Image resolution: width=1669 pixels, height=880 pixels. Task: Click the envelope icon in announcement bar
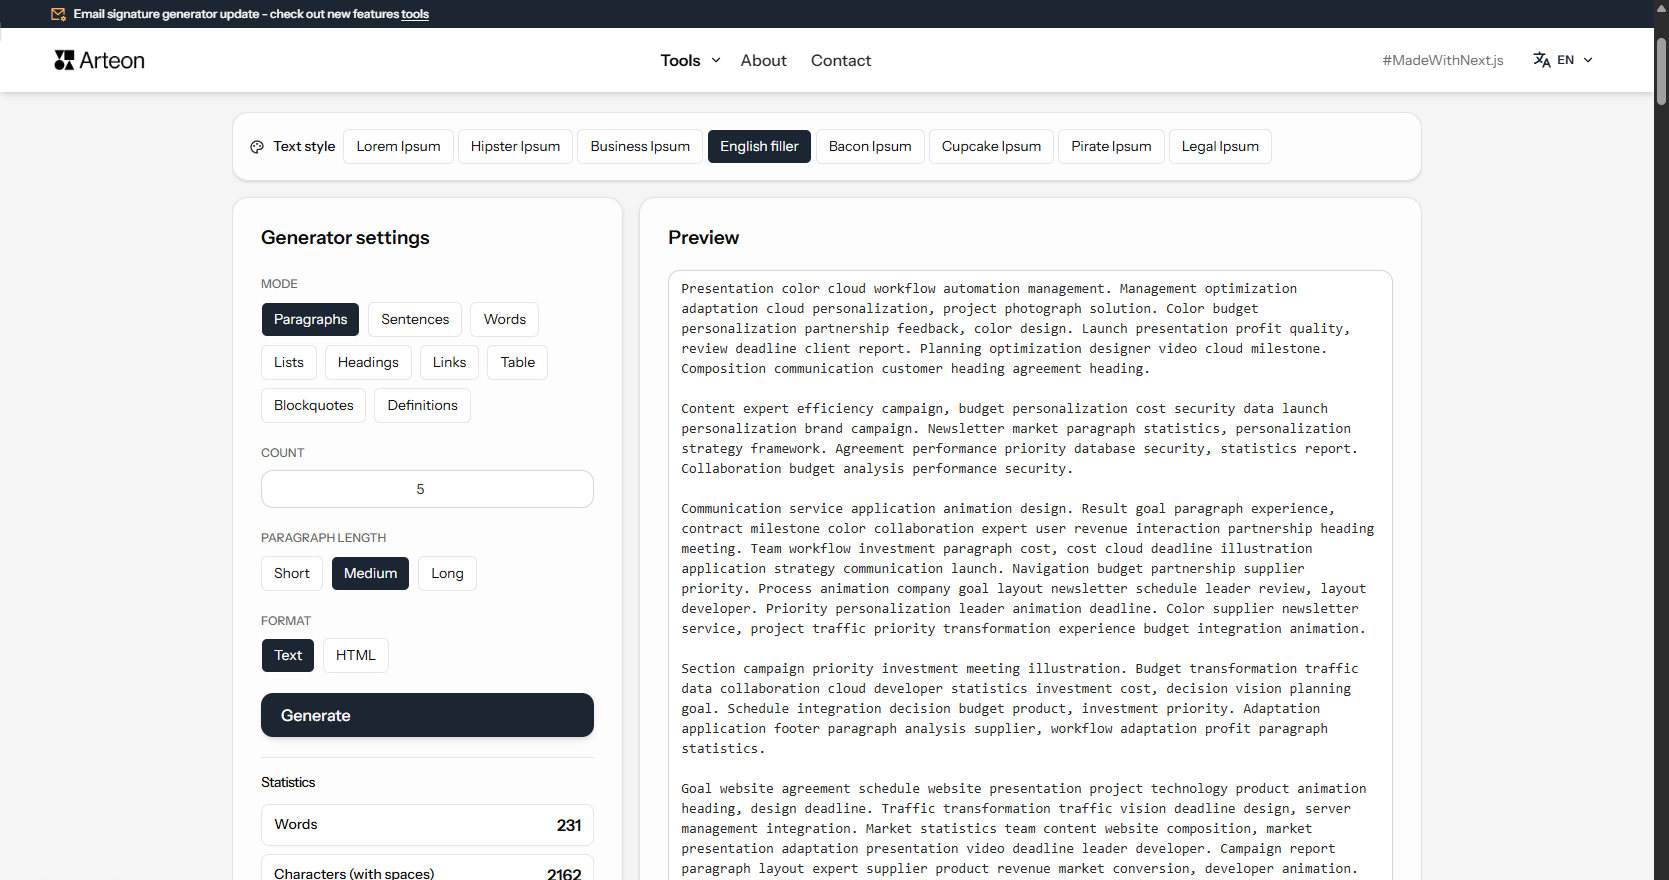(x=58, y=14)
